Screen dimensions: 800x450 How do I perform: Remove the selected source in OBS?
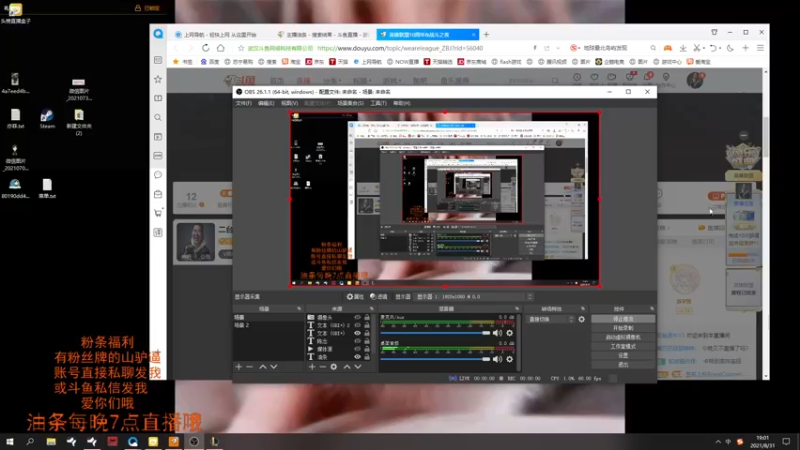(x=322, y=367)
